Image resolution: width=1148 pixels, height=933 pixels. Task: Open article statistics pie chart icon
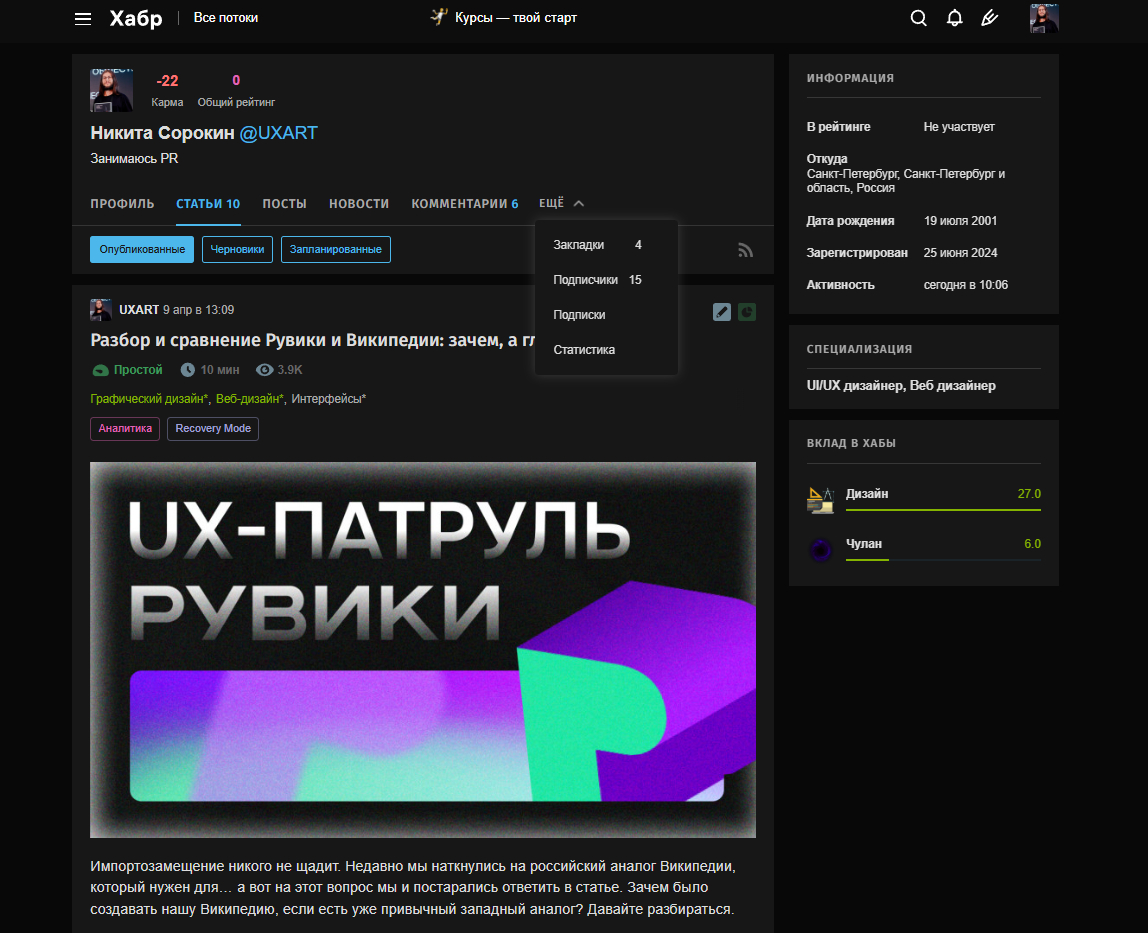[x=747, y=312]
